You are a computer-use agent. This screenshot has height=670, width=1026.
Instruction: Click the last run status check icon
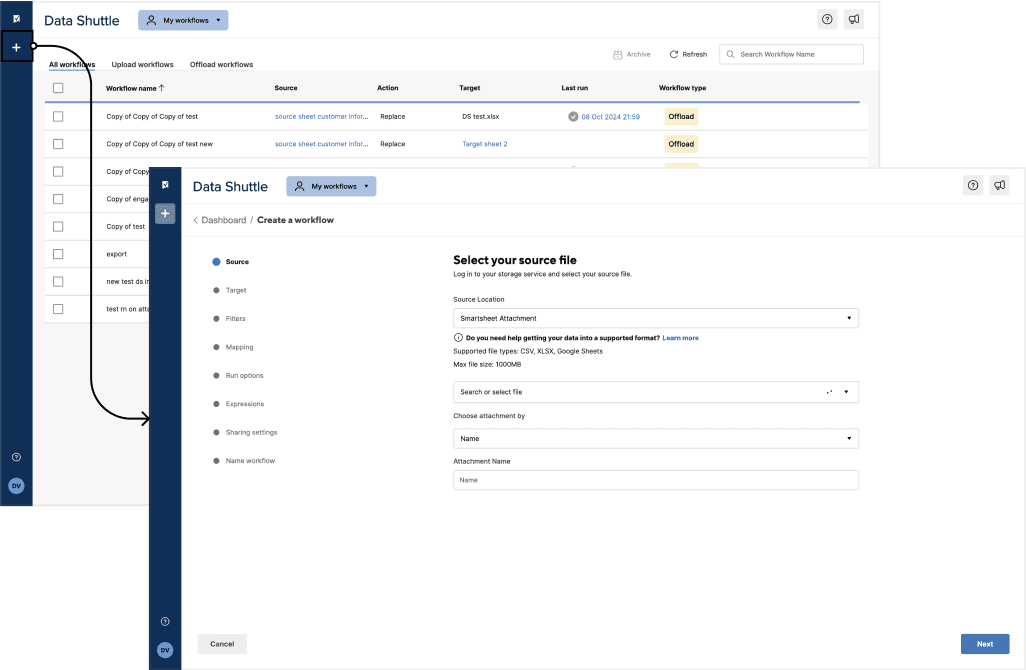[573, 116]
